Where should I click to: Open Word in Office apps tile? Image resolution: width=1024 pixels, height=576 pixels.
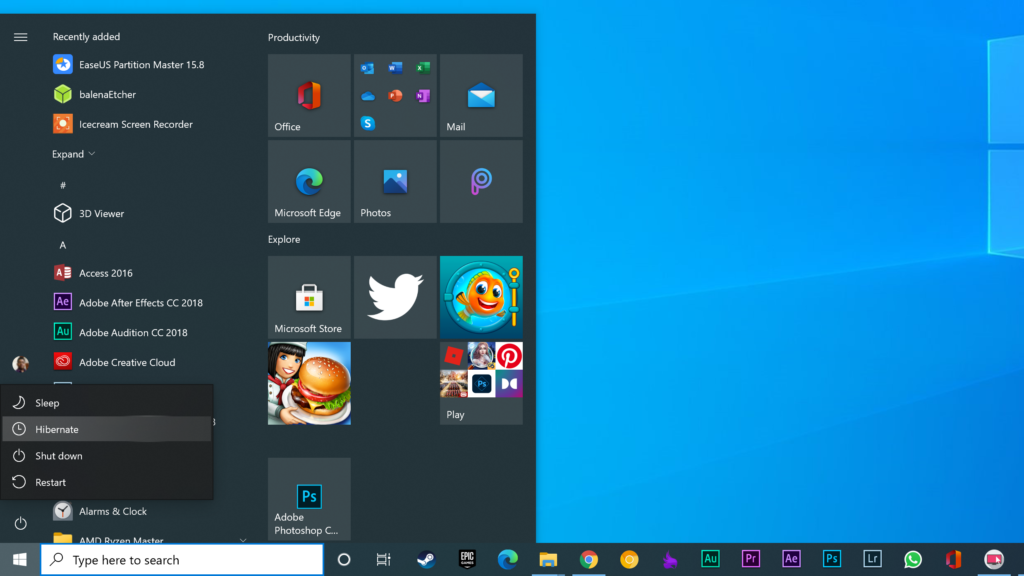click(x=395, y=68)
